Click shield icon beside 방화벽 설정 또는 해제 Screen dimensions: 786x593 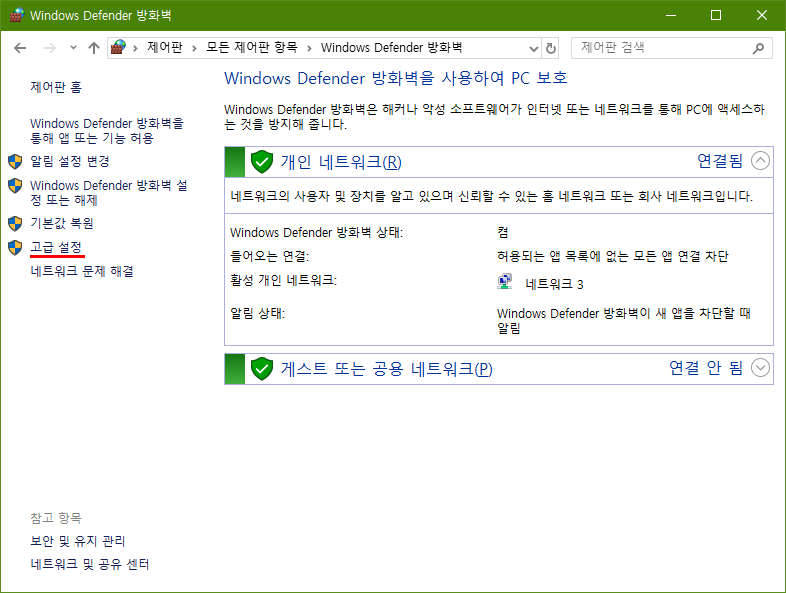tap(15, 185)
